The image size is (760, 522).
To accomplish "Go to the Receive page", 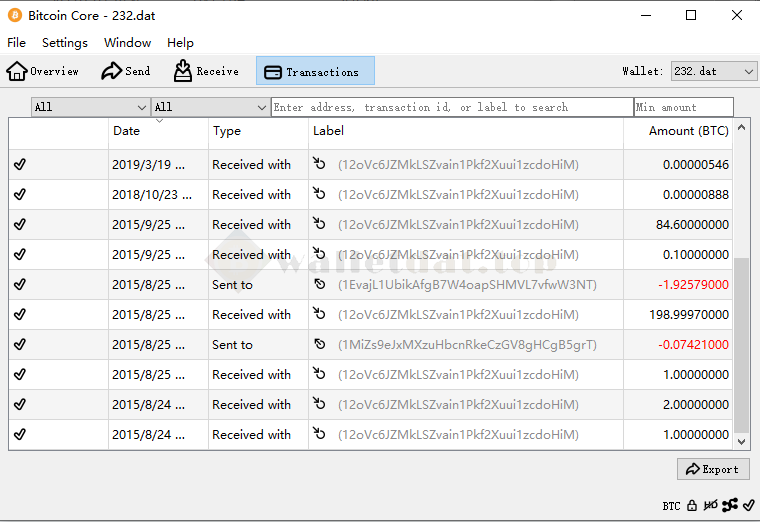I will tap(206, 71).
